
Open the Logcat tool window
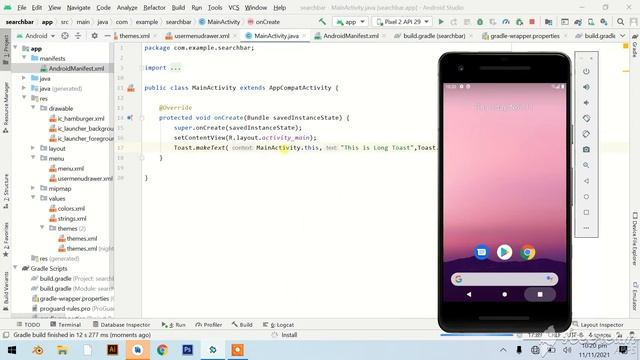point(278,324)
